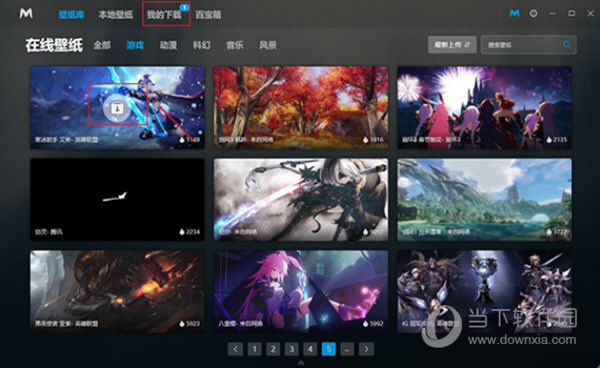Select the 风景 category filter
600x368 pixels.
pyautogui.click(x=268, y=45)
